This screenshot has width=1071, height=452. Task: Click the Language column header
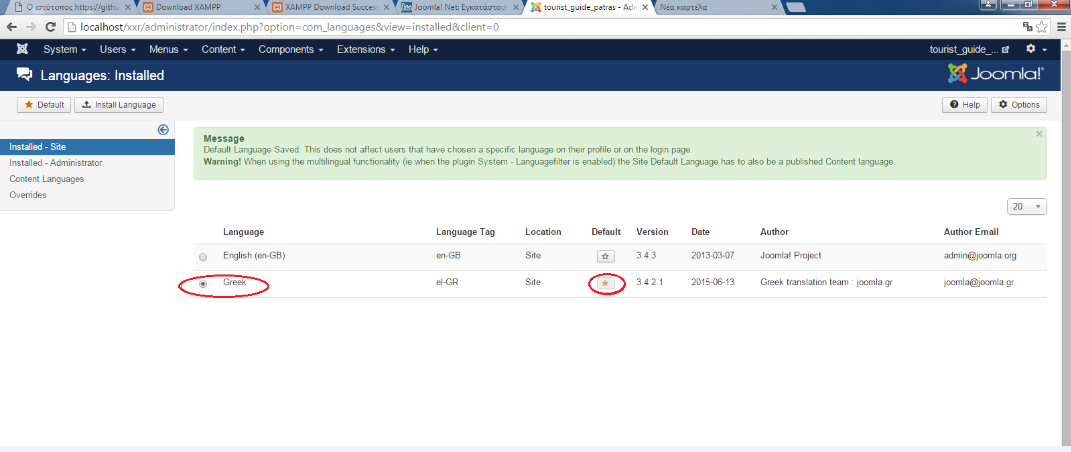[x=243, y=232]
